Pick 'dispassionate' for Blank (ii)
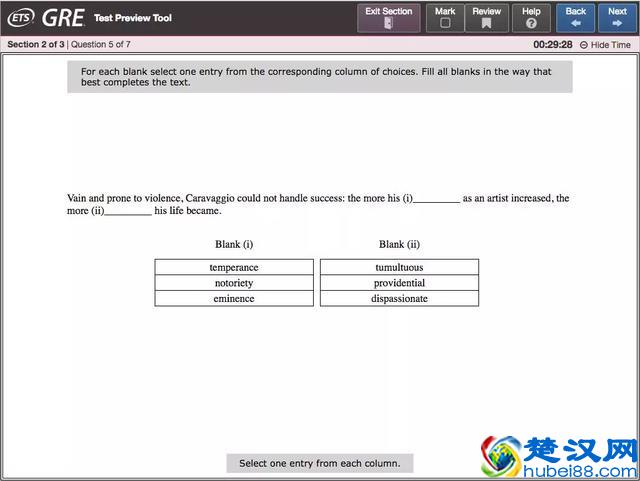 click(x=399, y=298)
